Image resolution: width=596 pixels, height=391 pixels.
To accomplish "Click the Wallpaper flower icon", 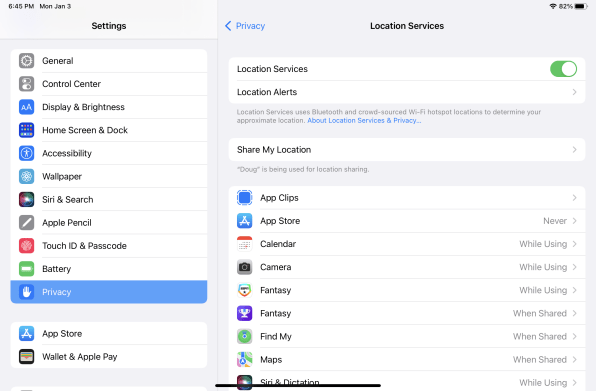I will [27, 177].
